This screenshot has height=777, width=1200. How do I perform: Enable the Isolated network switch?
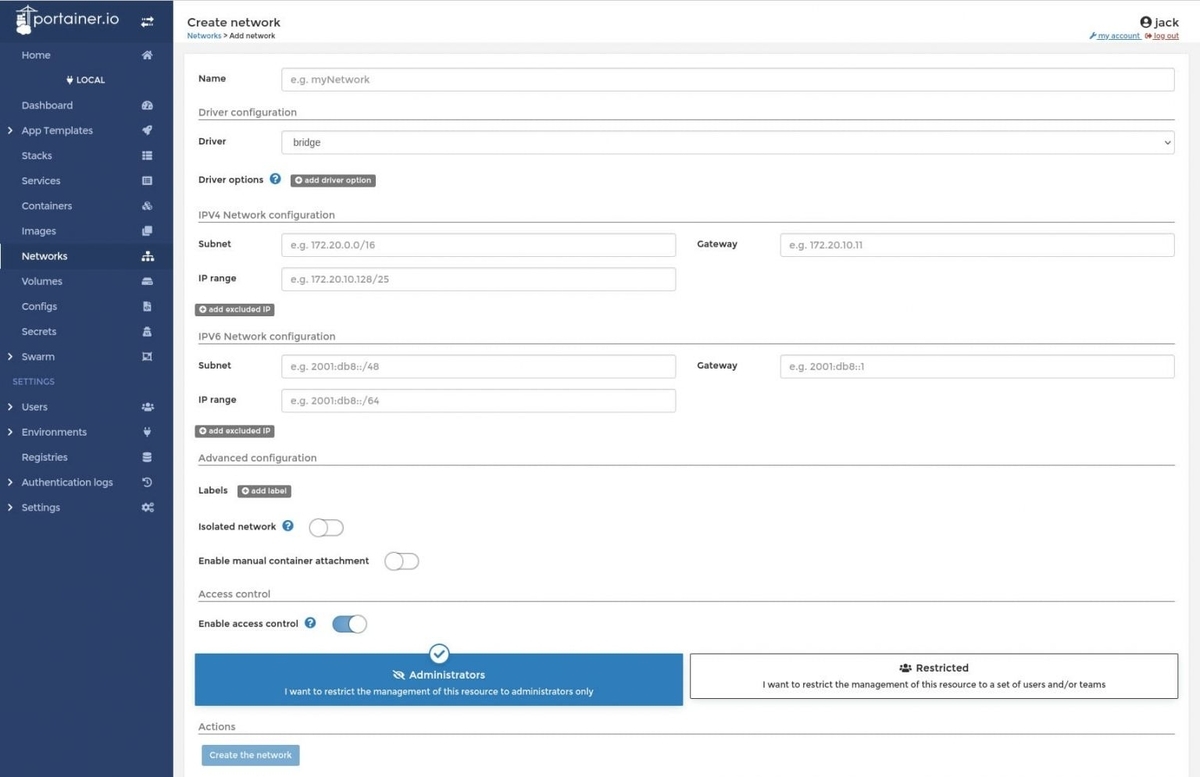325,527
